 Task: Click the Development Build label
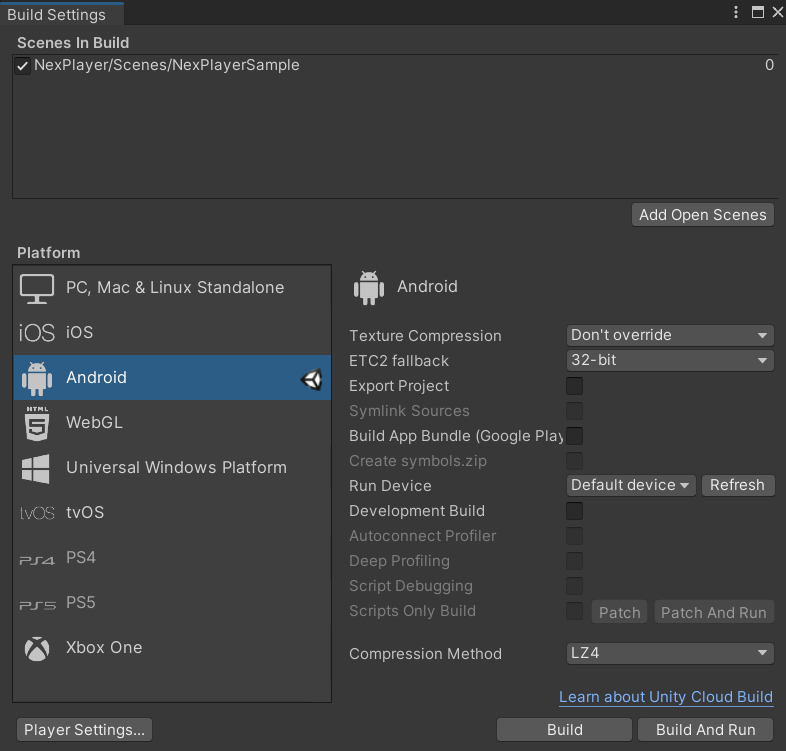tap(417, 511)
